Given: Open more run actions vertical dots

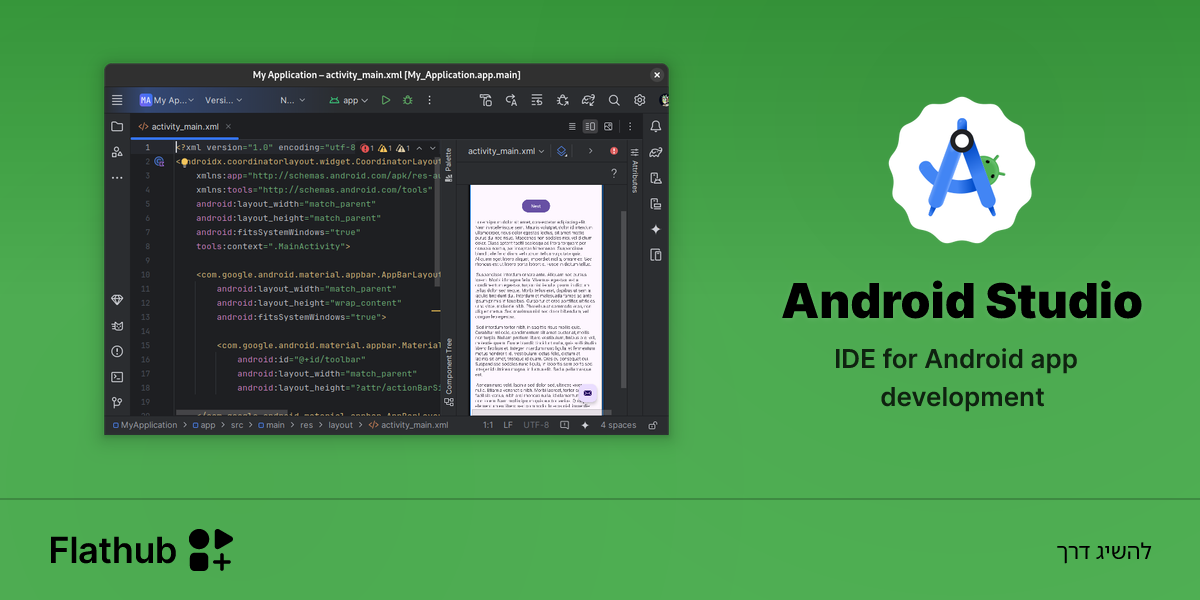Looking at the screenshot, I should (x=430, y=100).
